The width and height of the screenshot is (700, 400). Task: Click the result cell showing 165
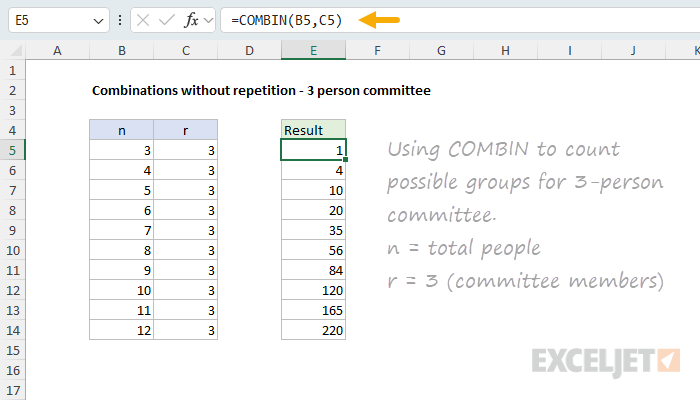[x=313, y=310]
